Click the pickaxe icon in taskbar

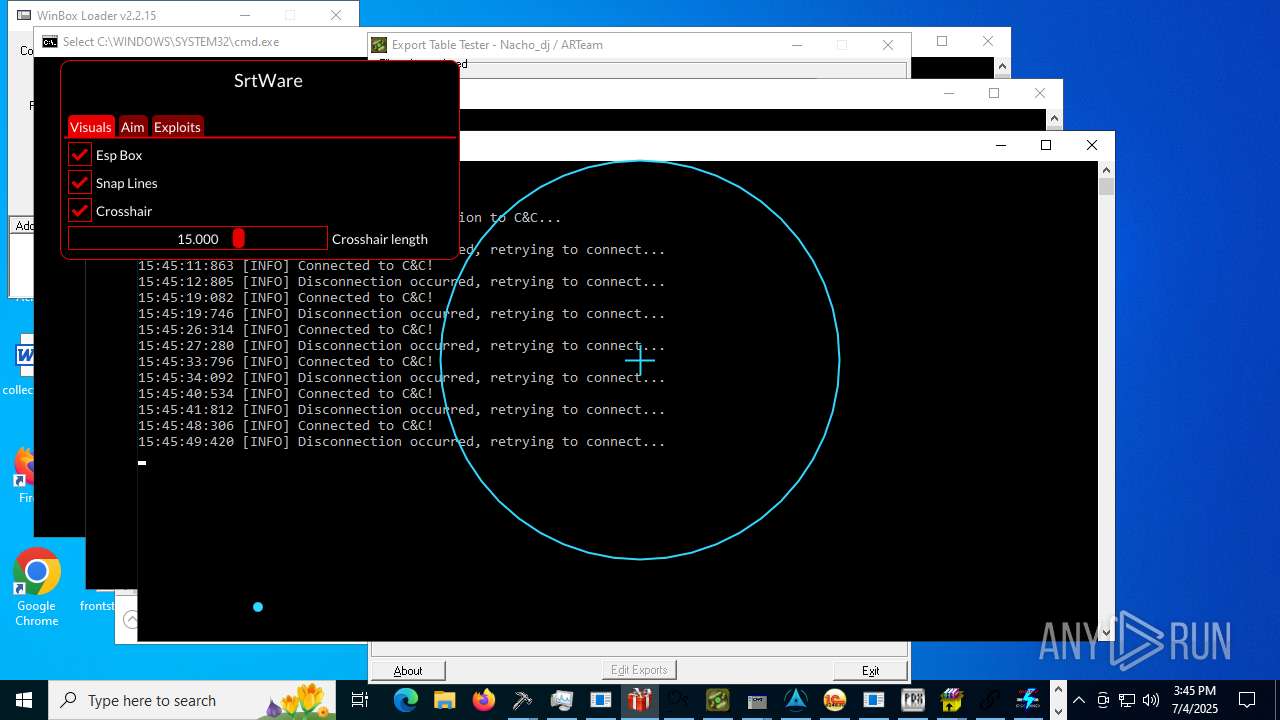pos(522,700)
